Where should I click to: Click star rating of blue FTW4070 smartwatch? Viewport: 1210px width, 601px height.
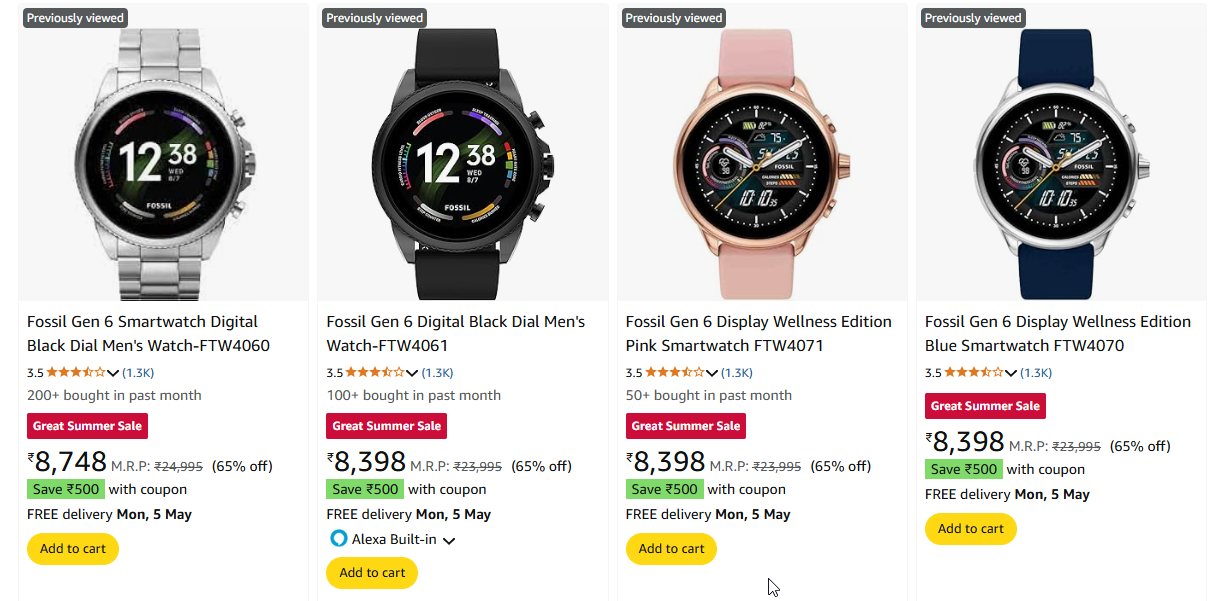[x=973, y=373]
